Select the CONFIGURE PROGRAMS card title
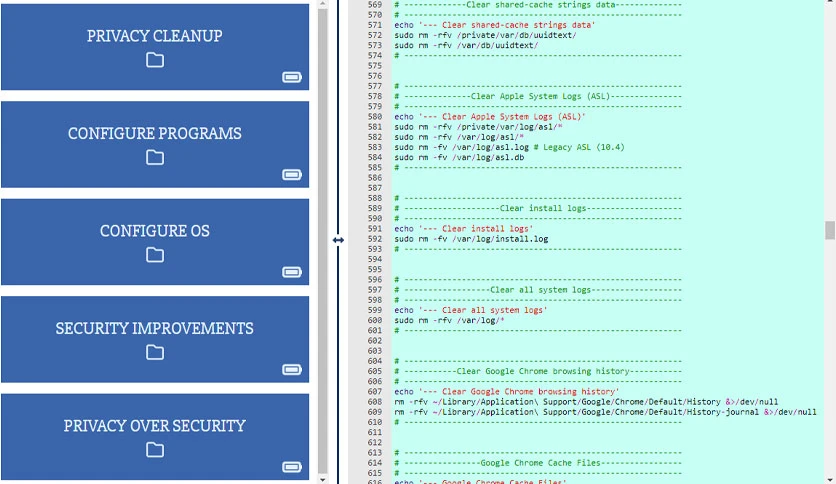836x484 pixels. [155, 133]
